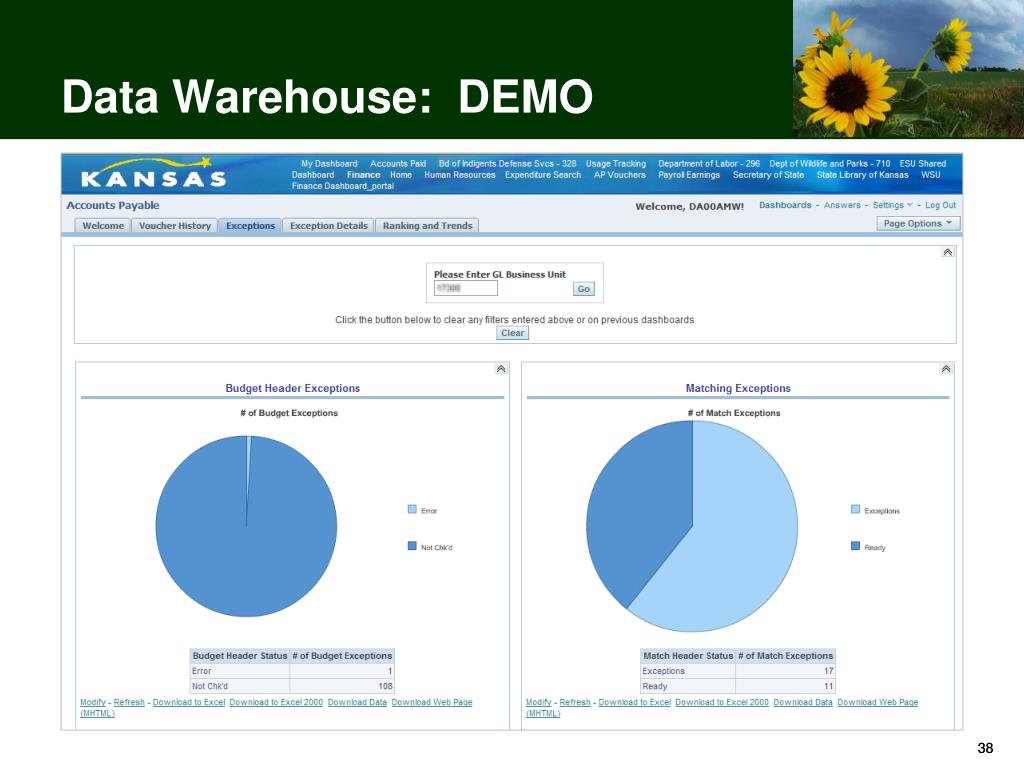This screenshot has width=1024, height=768.
Task: Click the Go button
Action: [584, 289]
